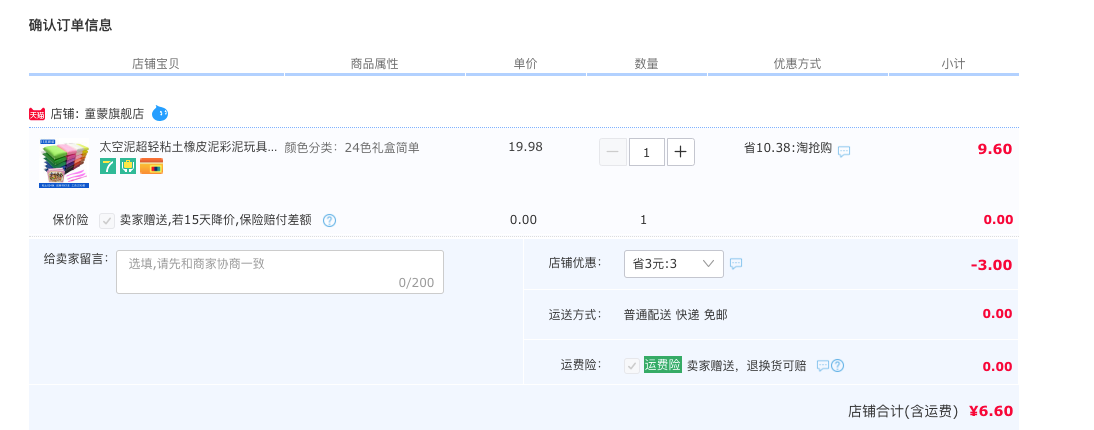Click the quantity input field showing 1
1094x430 pixels.
[647, 152]
